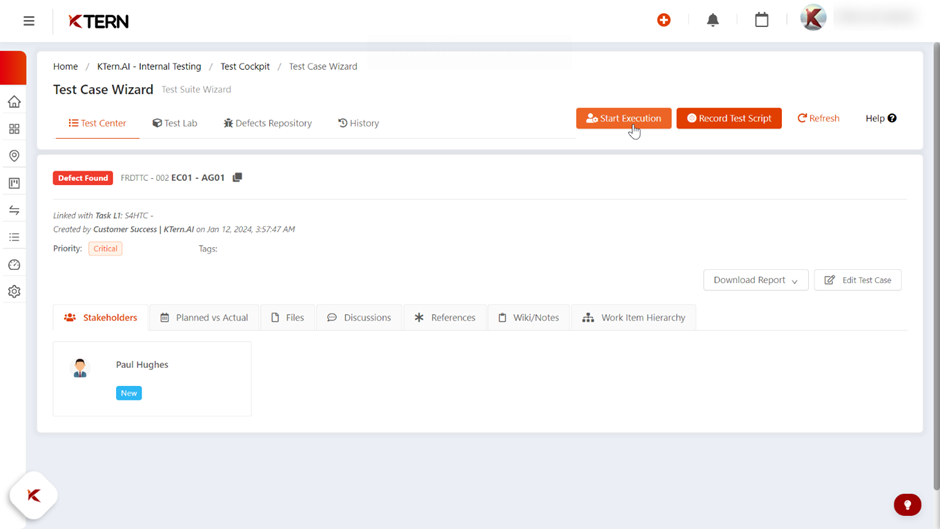
Task: Click the red lightbulb tips button
Action: 907,504
